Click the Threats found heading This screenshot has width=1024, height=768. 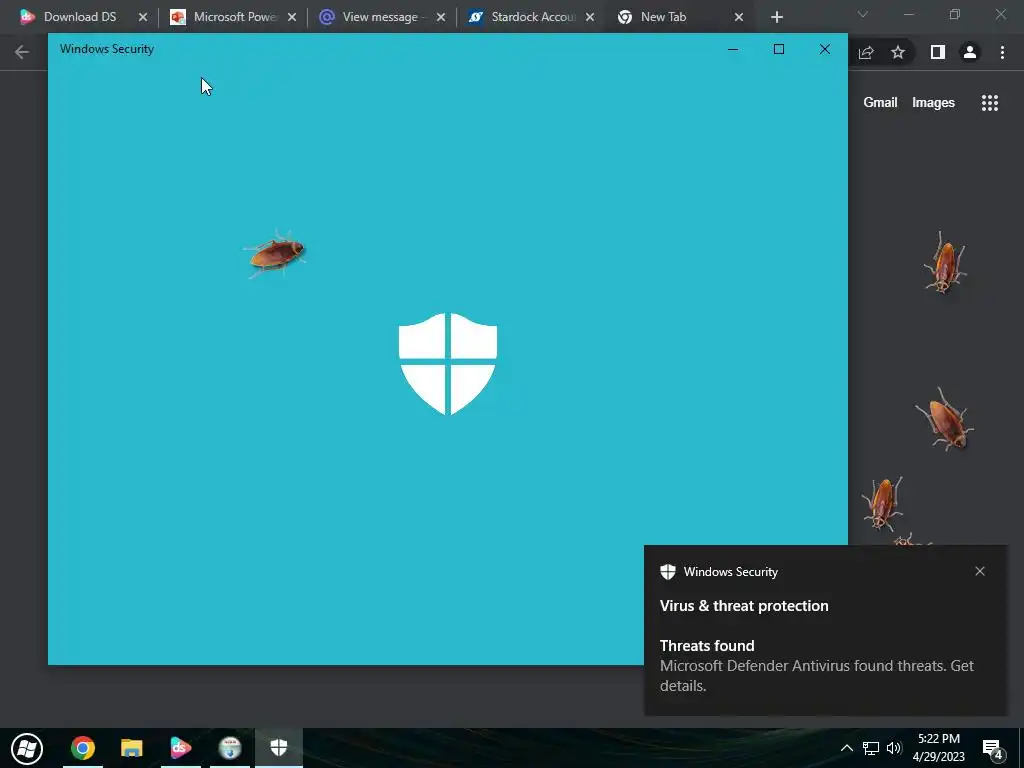click(x=707, y=646)
